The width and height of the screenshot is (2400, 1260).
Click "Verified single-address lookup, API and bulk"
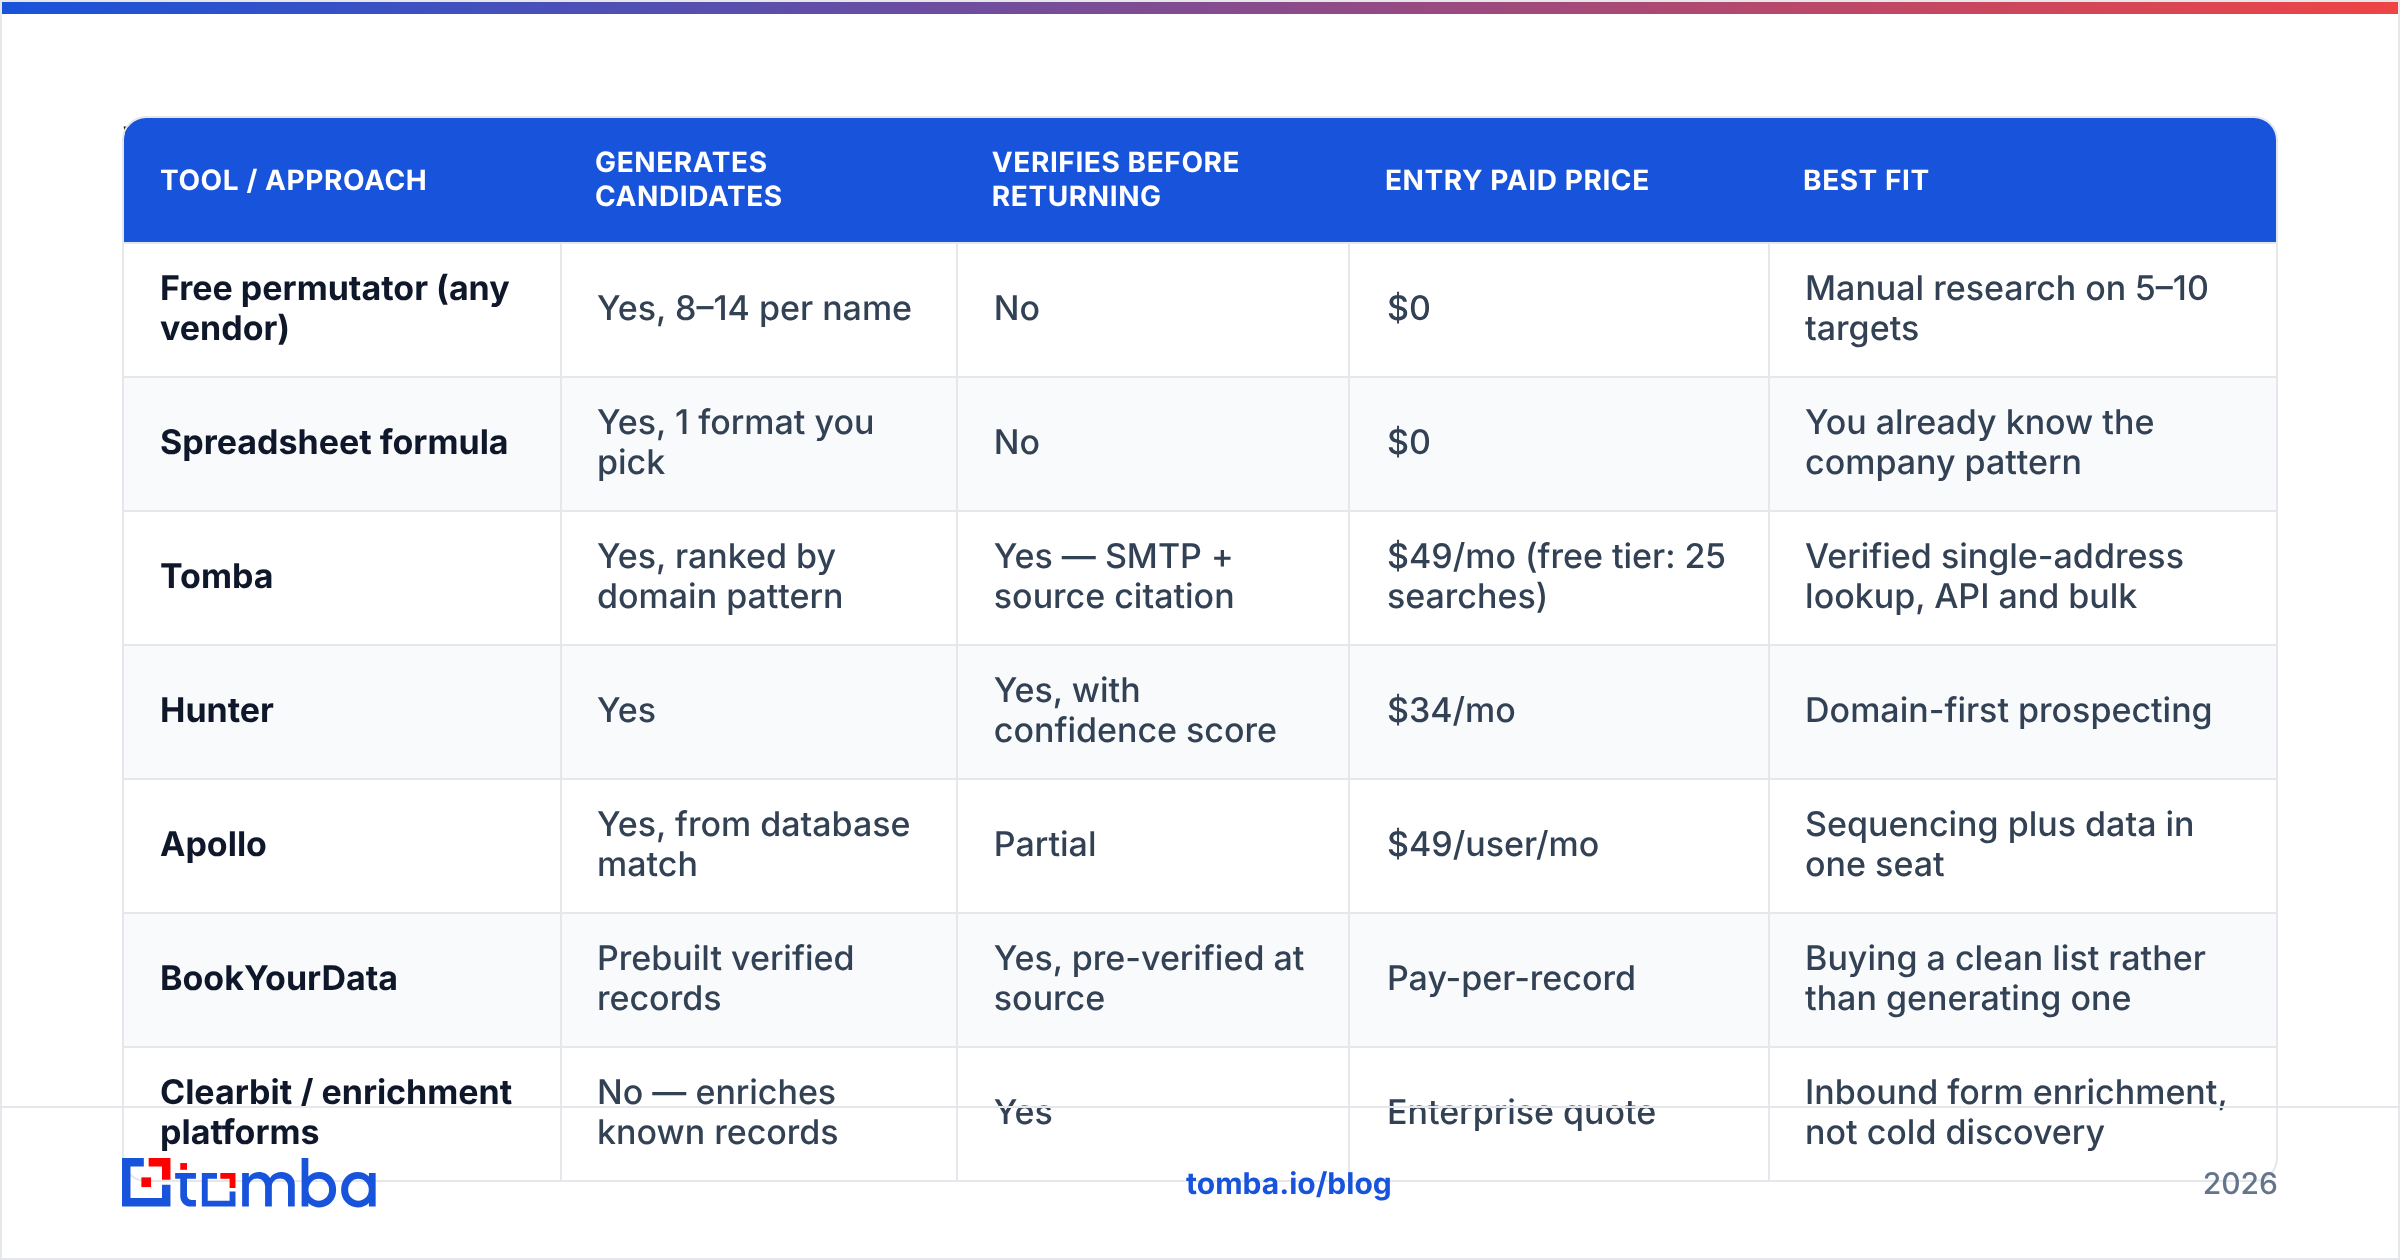[x=1994, y=576]
